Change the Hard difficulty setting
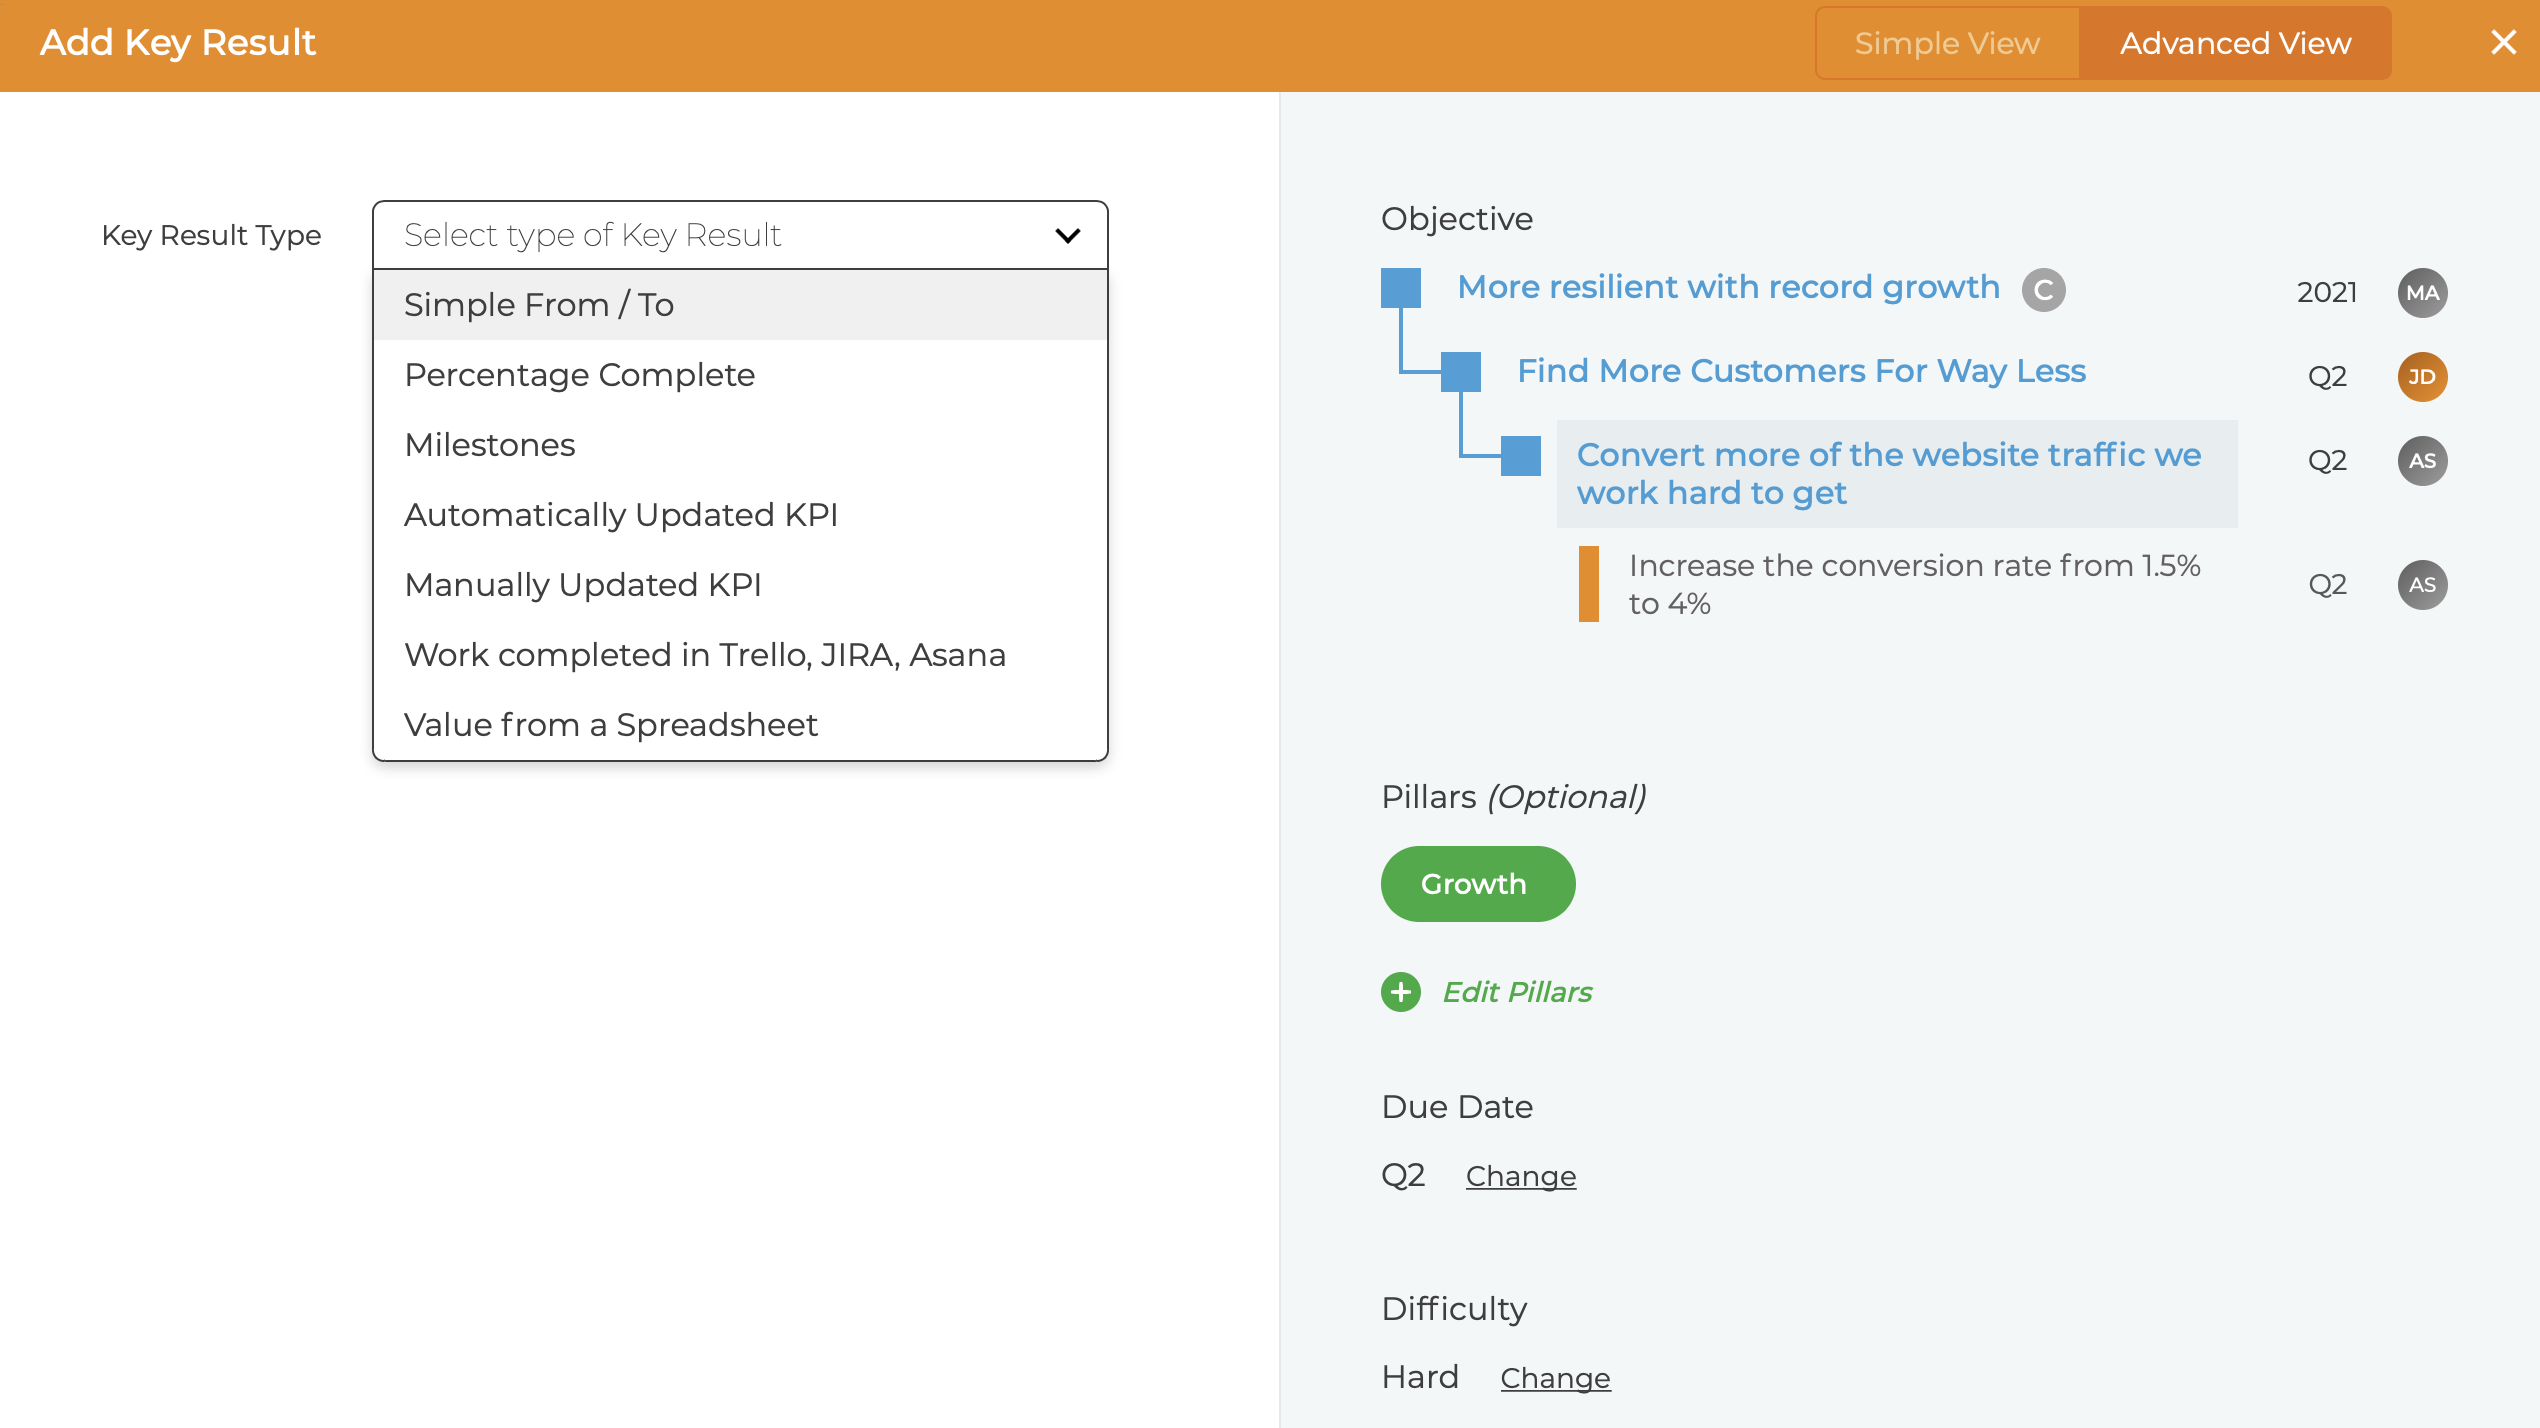This screenshot has width=2540, height=1428. (x=1555, y=1378)
